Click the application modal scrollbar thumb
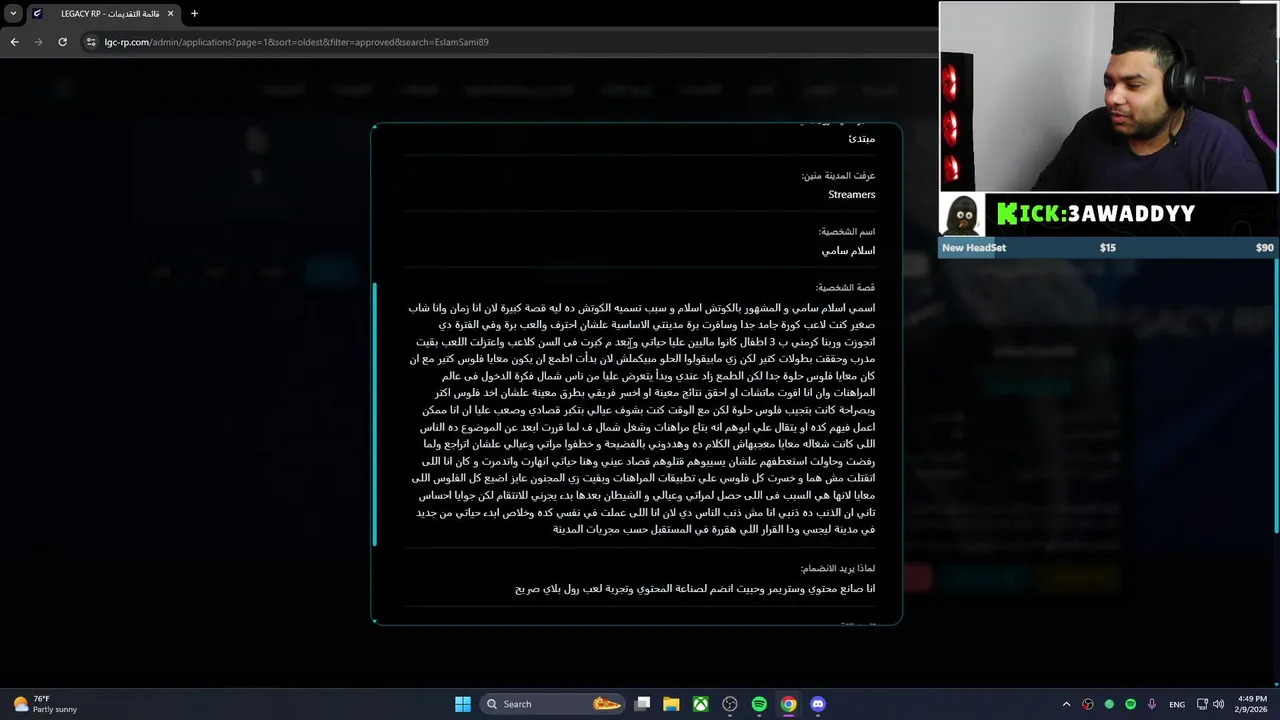Viewport: 1280px width, 720px height. 375,414
